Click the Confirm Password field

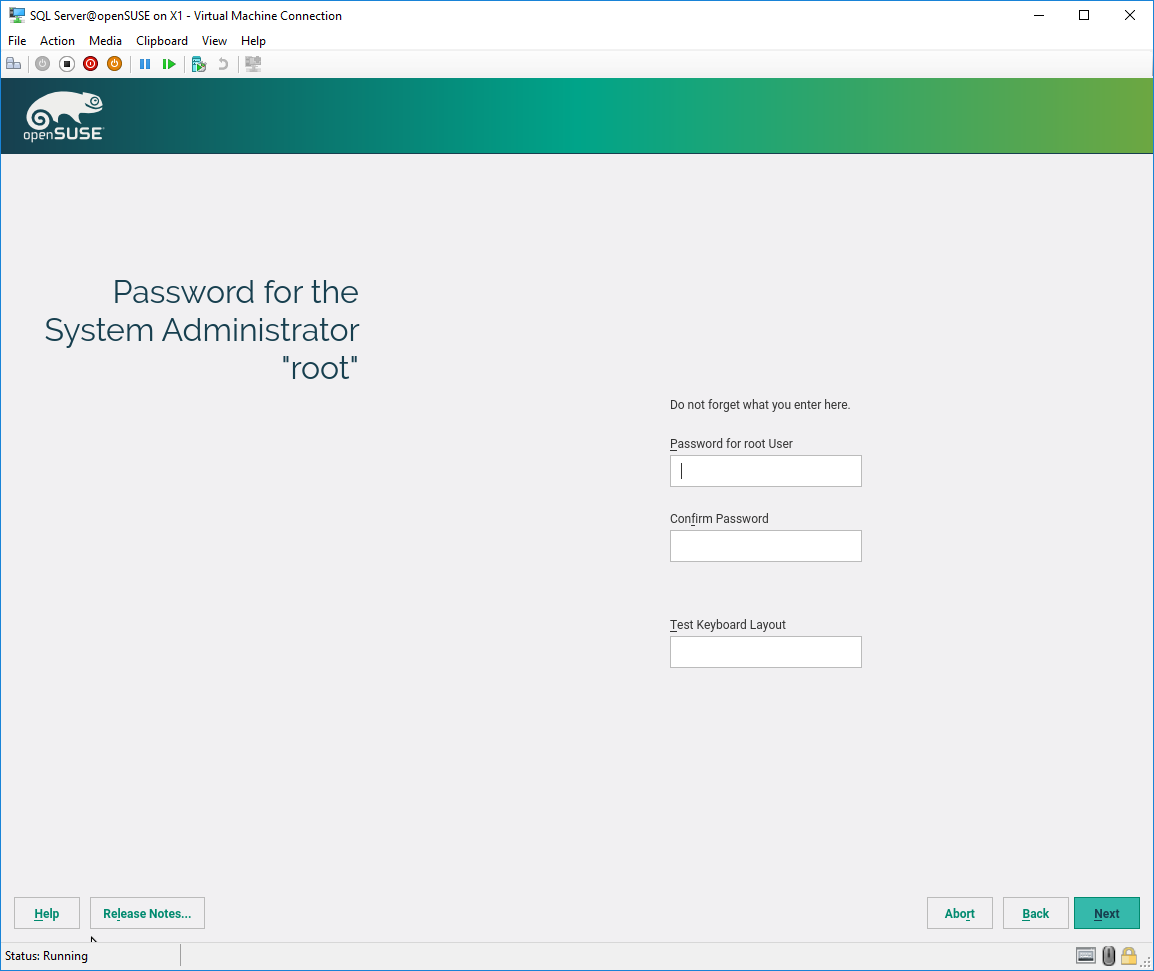765,546
